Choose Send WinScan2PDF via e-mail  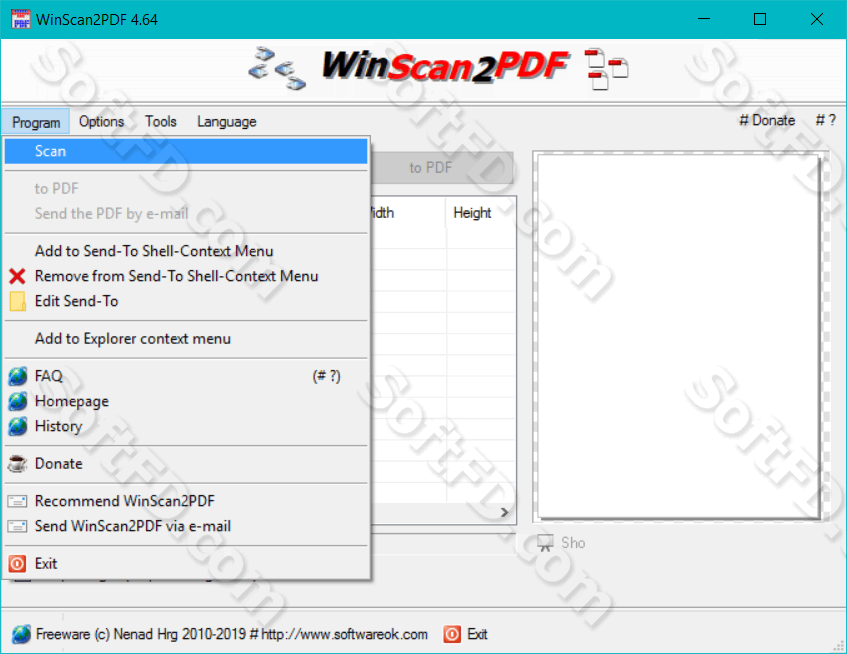coord(186,526)
